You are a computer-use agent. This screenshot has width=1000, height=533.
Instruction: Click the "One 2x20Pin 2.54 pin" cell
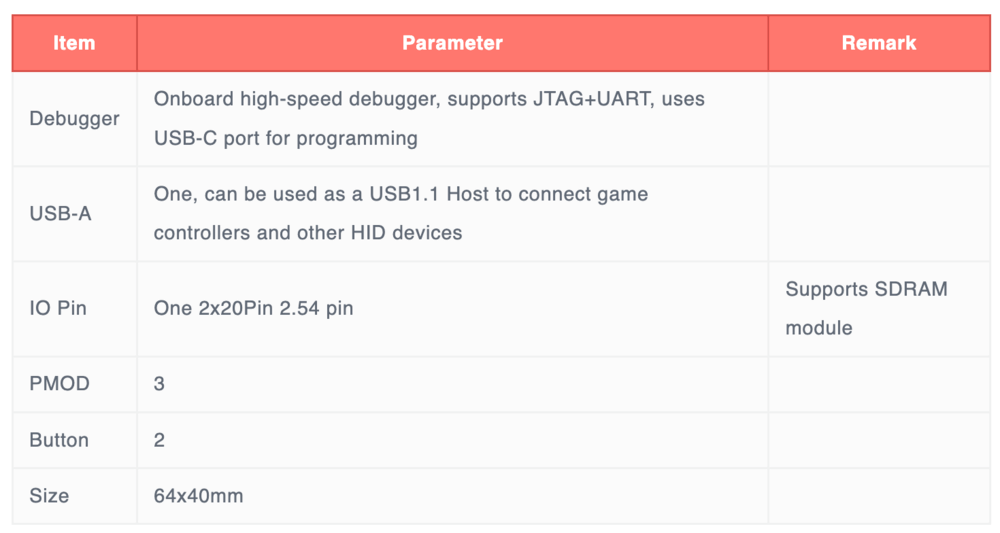[253, 308]
